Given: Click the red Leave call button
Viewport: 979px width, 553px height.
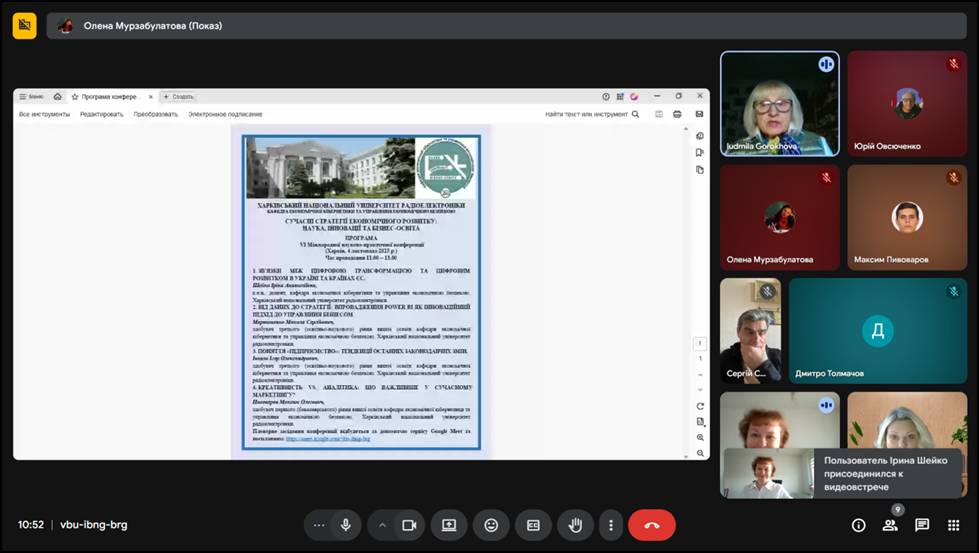Looking at the screenshot, I should point(652,525).
